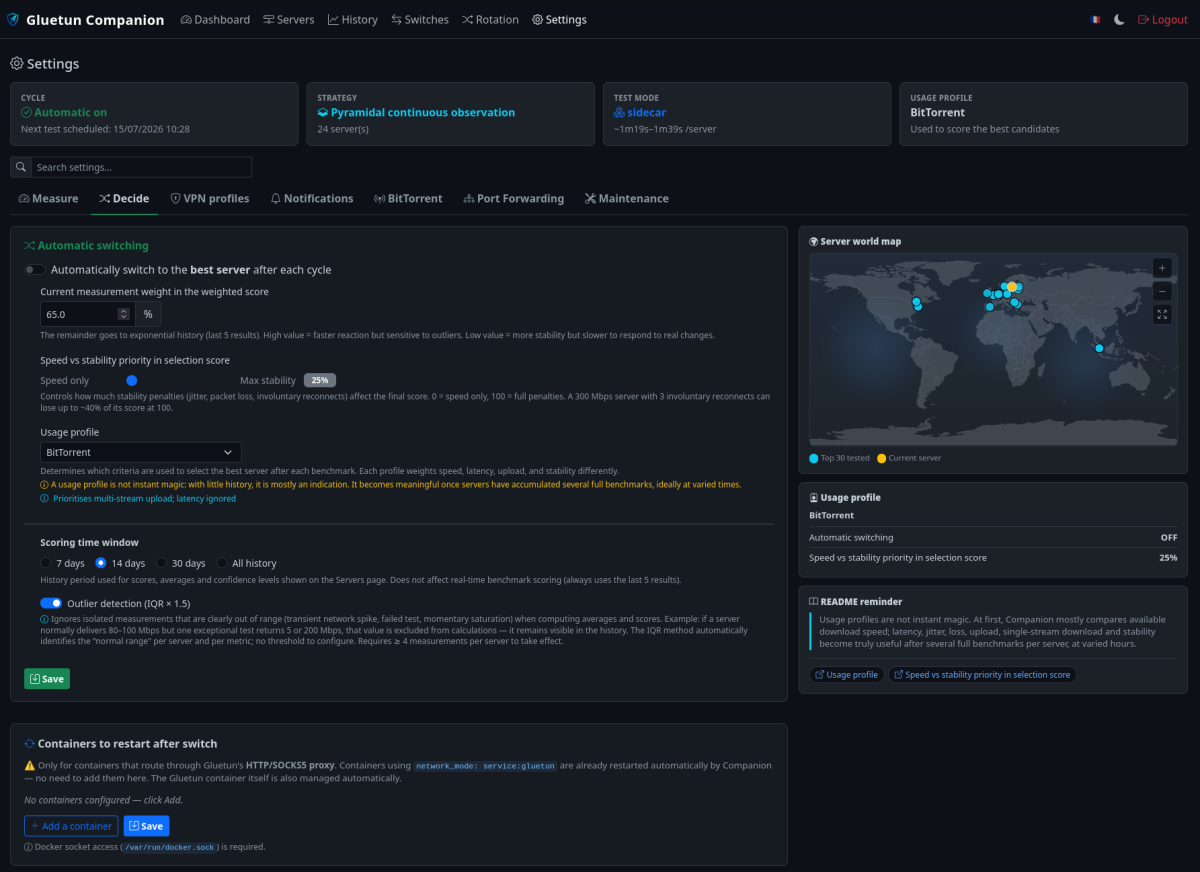Turn off Outlier detection toggle

pos(51,603)
